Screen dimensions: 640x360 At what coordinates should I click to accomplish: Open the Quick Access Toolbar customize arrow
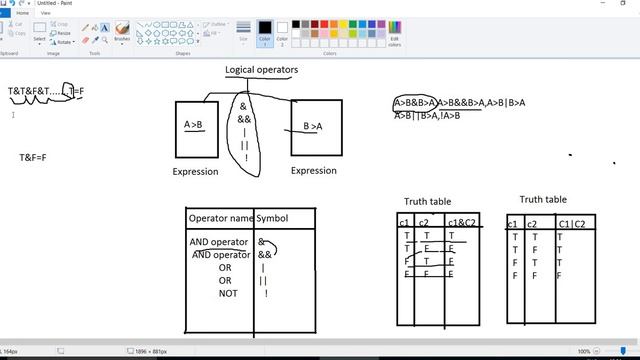point(29,3)
